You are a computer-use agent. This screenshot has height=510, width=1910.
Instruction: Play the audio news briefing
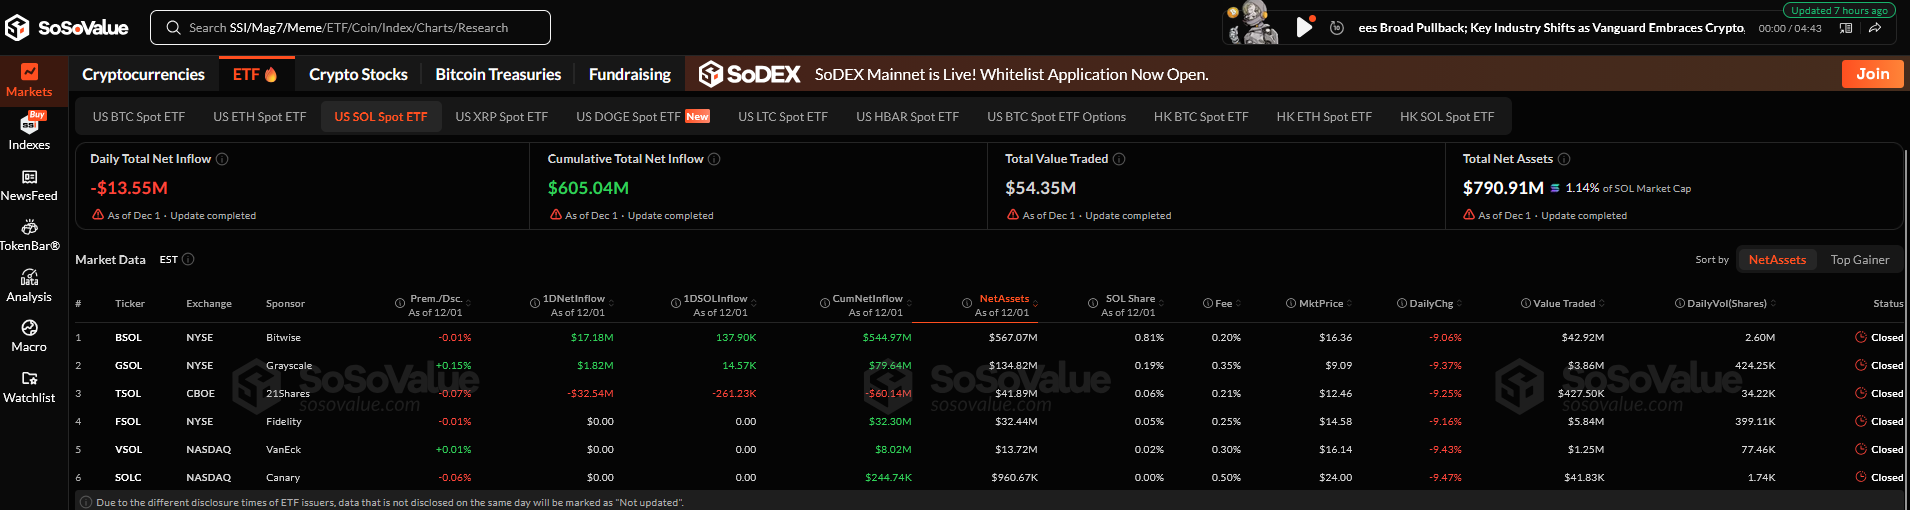1304,27
